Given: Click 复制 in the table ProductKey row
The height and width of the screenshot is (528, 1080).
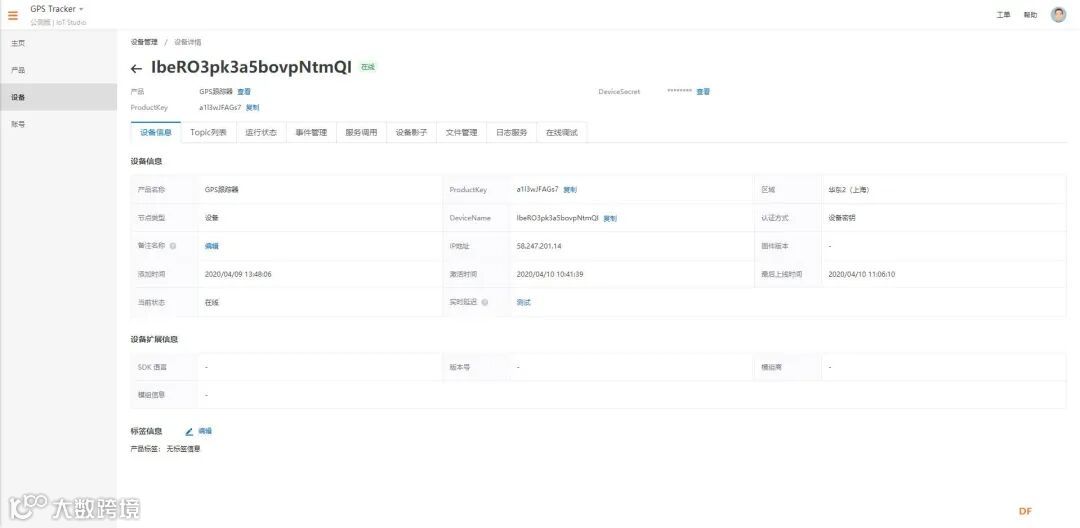Looking at the screenshot, I should (570, 189).
